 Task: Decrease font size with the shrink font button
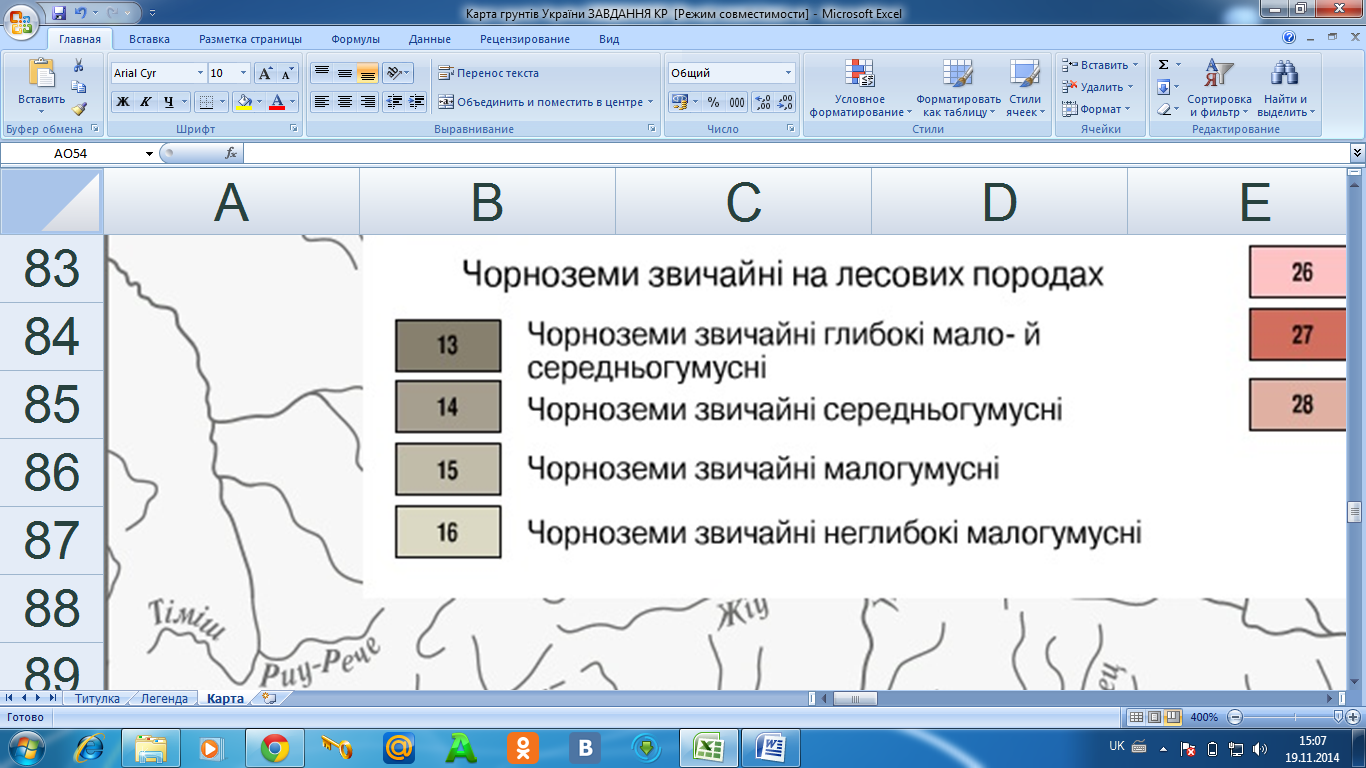click(288, 73)
